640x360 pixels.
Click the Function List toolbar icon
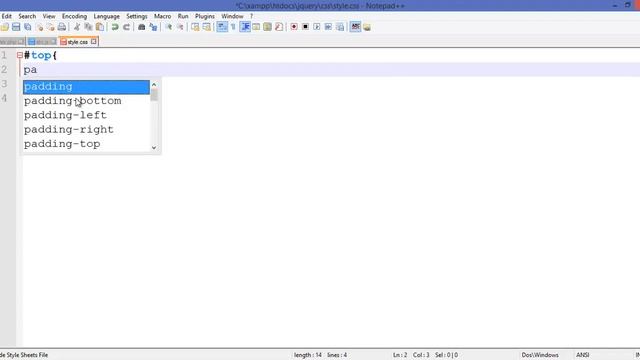click(279, 27)
